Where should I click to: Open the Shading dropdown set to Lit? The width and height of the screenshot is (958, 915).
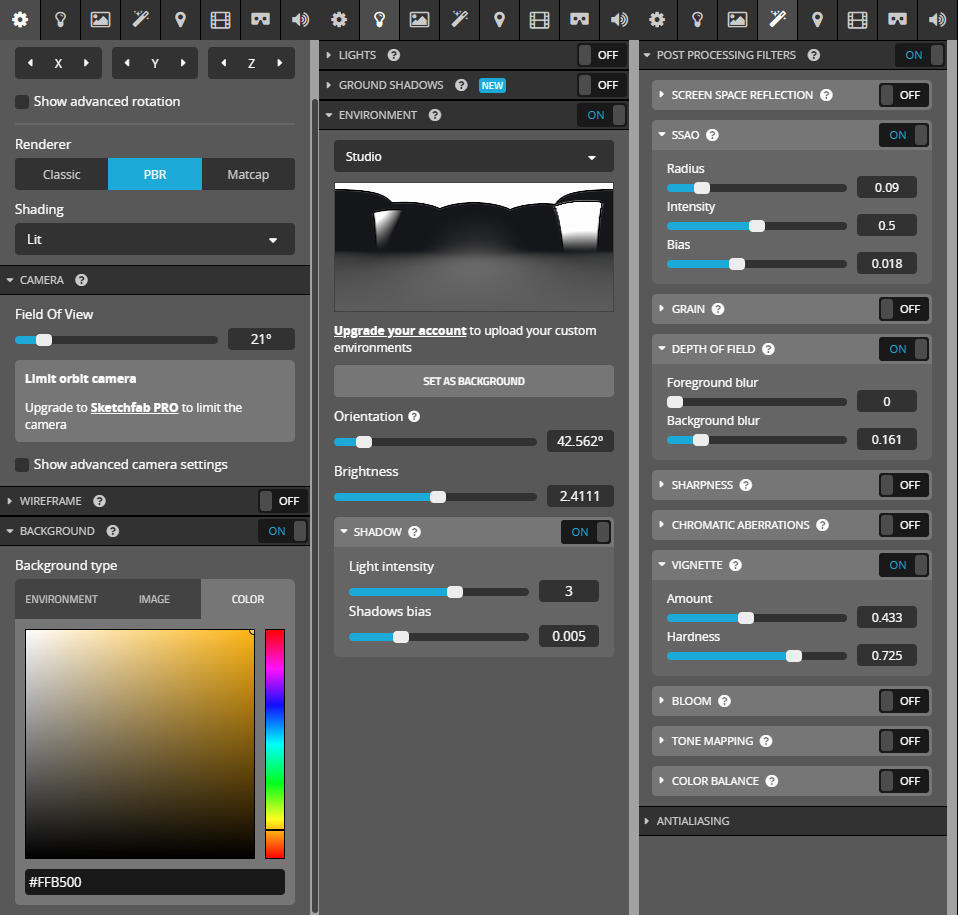[154, 240]
